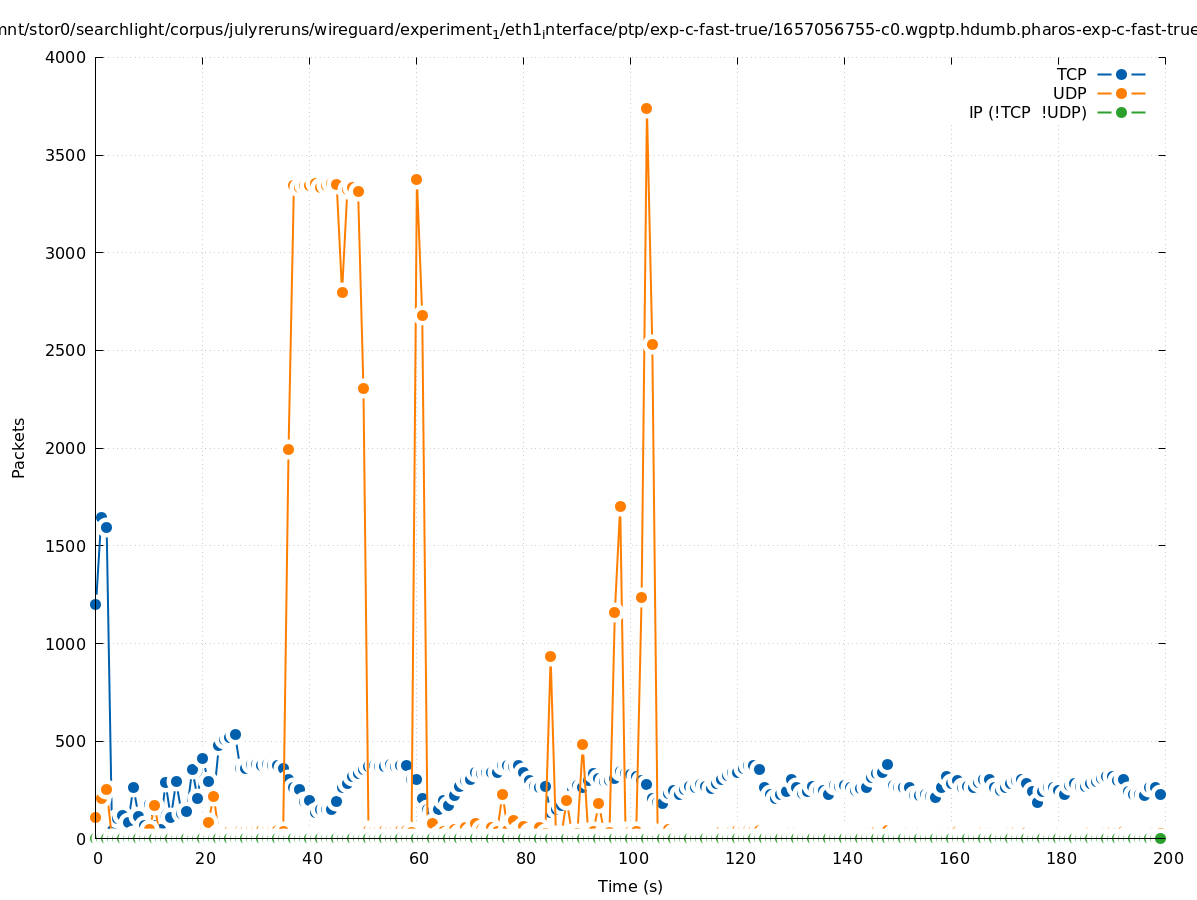Click the 100 tick on time axis

[x=632, y=858]
